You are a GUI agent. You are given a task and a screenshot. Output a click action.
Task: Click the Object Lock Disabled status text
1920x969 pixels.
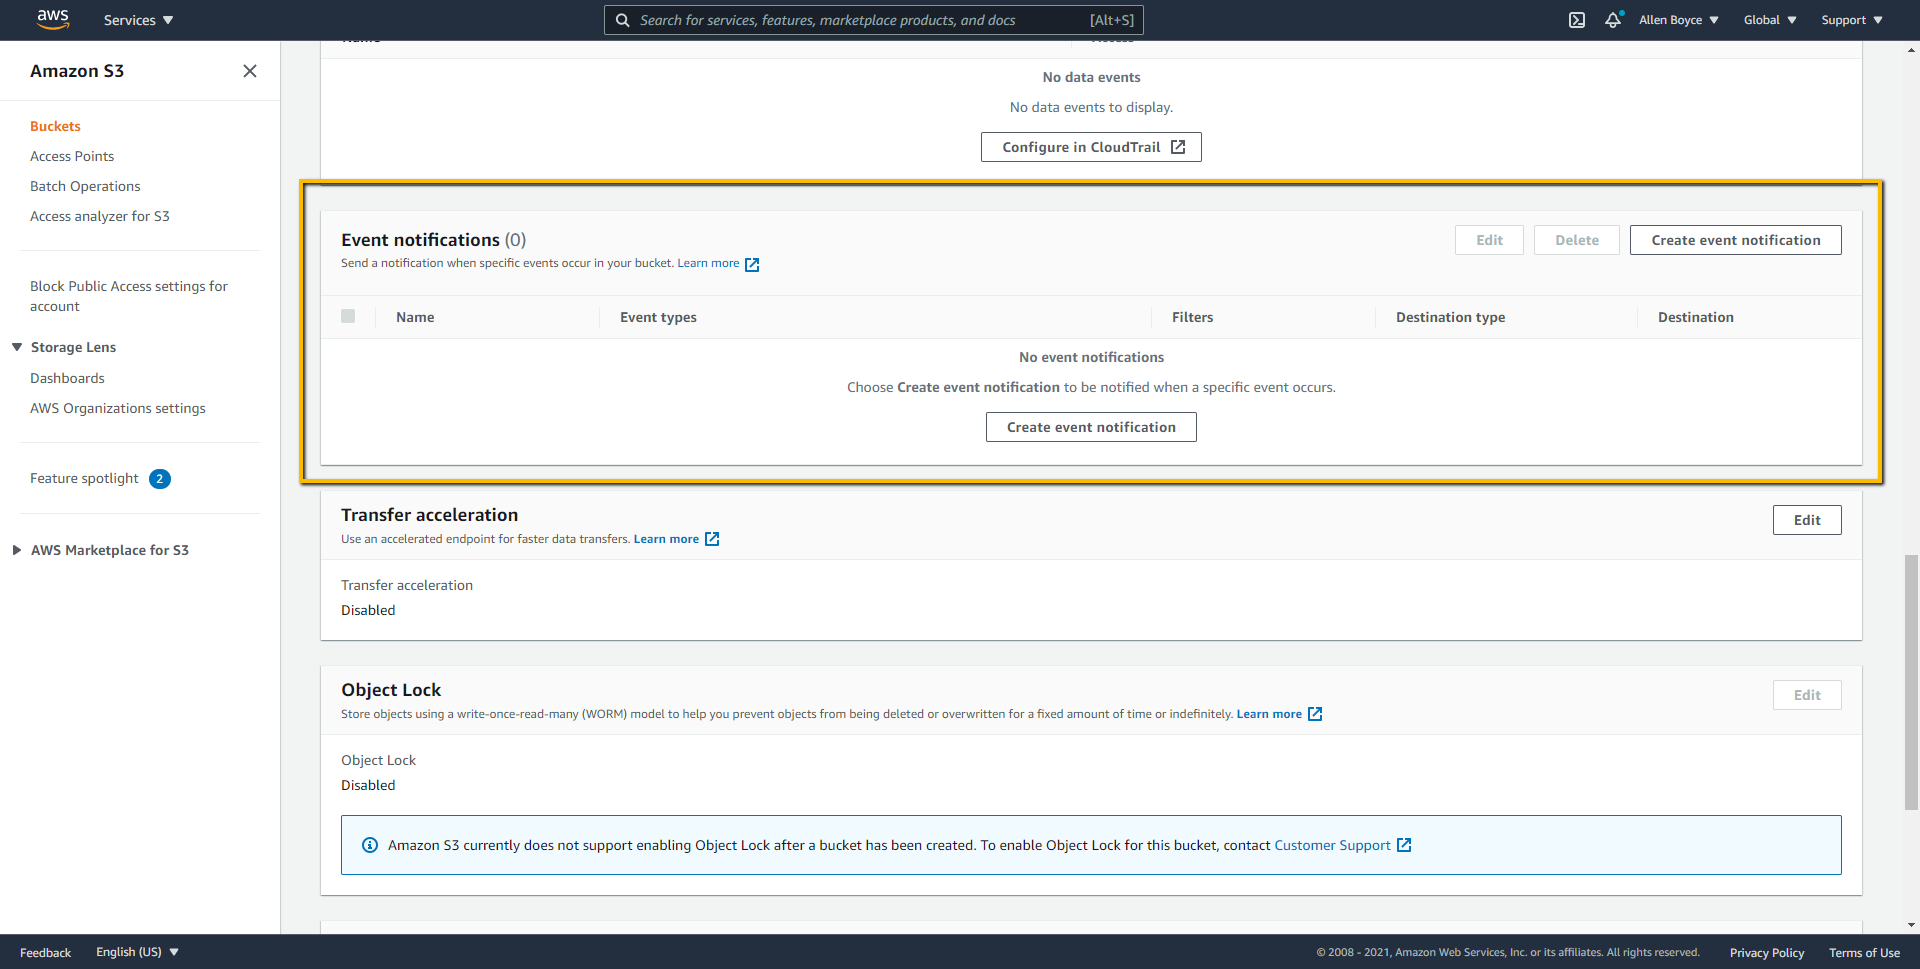click(368, 785)
